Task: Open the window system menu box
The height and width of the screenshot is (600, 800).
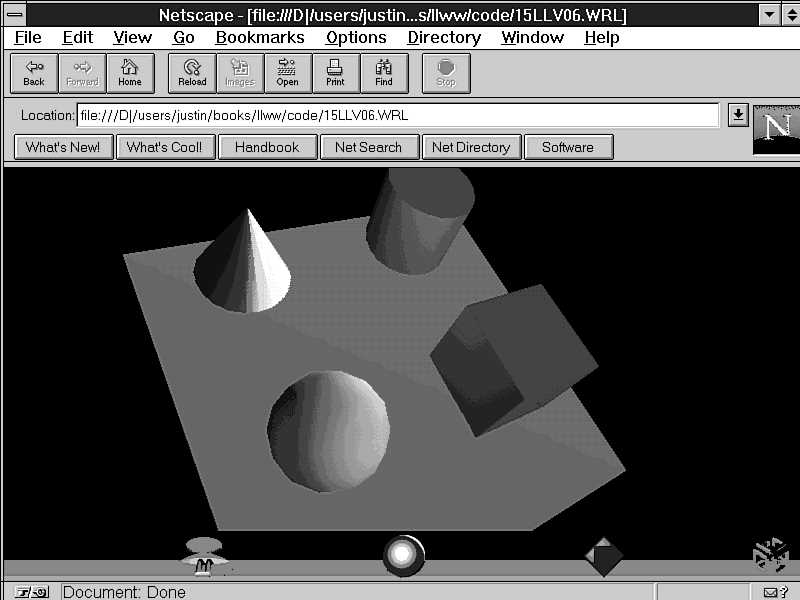Action: click(x=15, y=14)
